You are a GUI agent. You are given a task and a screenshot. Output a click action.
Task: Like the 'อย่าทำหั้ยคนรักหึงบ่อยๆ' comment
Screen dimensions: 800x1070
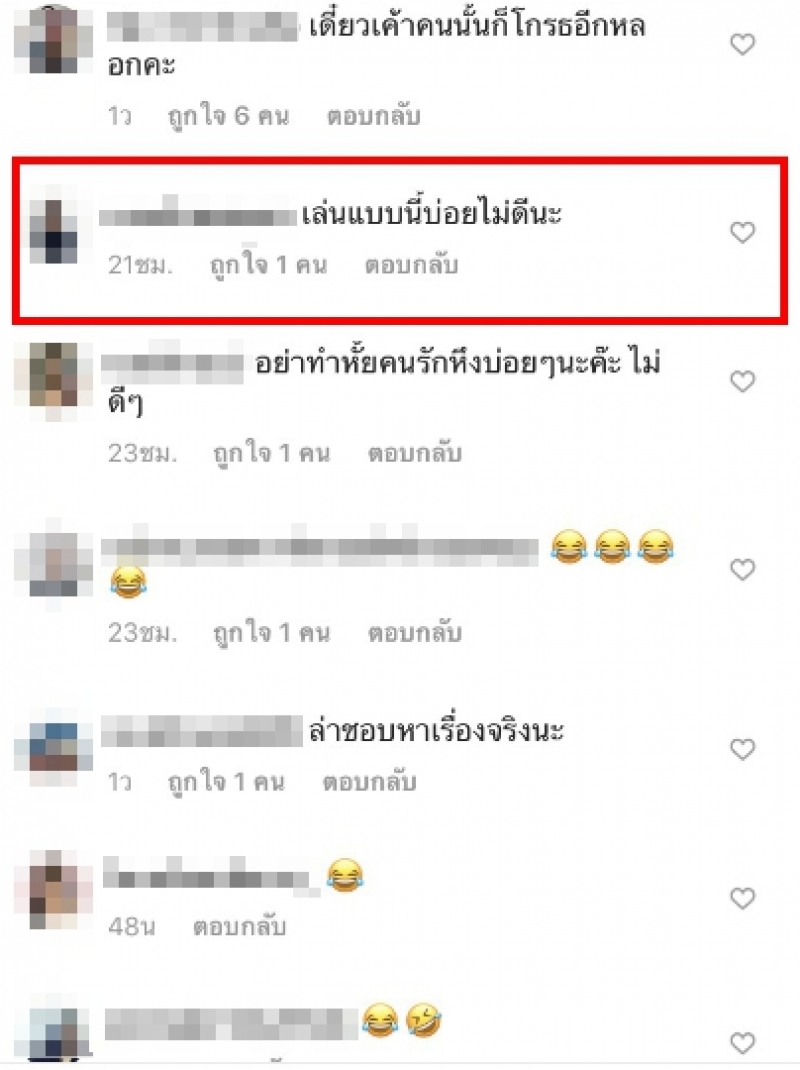click(743, 381)
